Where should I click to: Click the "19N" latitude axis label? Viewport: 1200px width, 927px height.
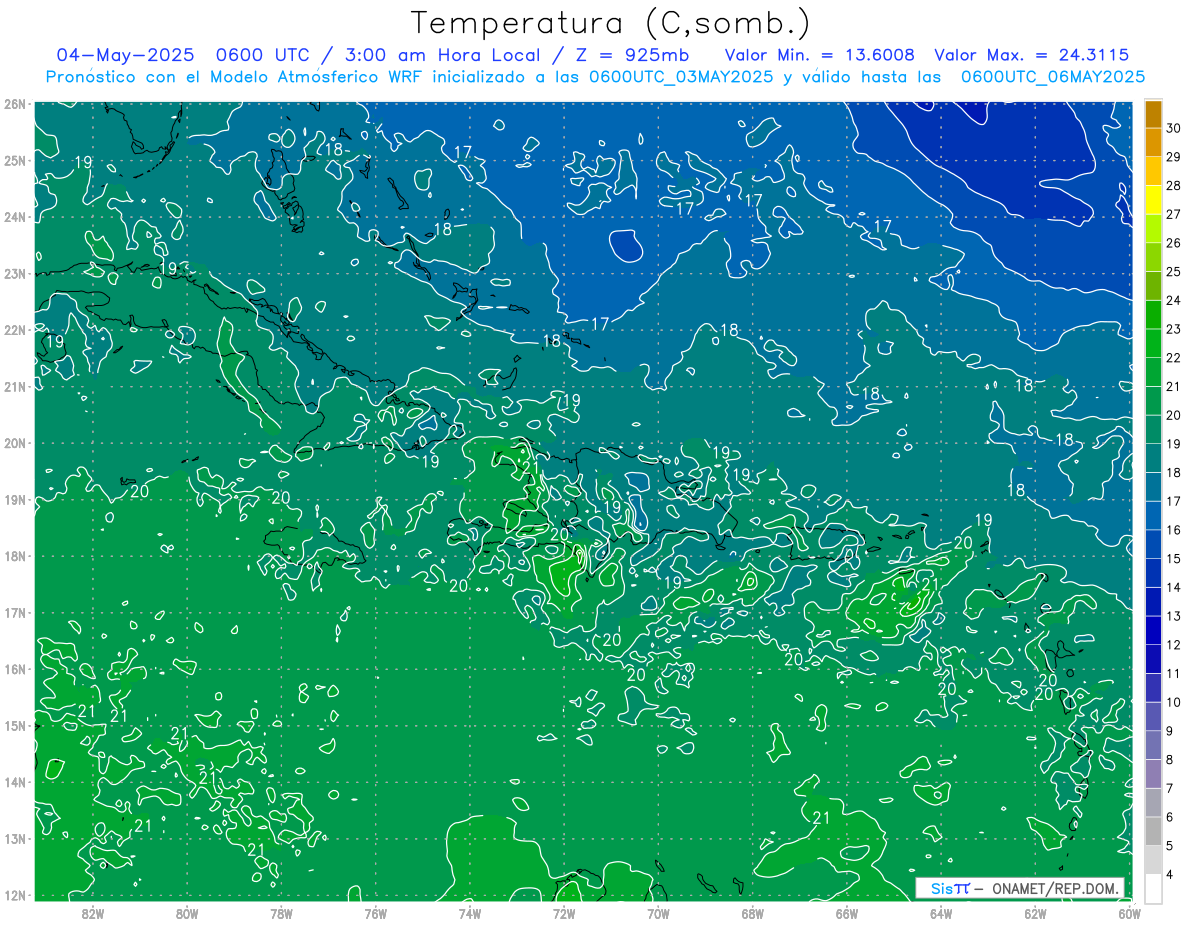(x=14, y=499)
